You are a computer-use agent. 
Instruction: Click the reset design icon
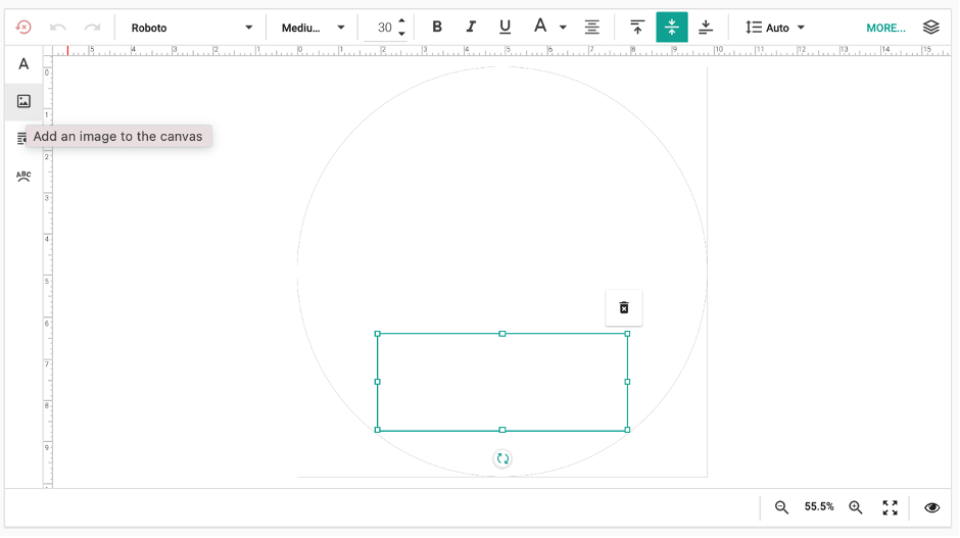pyautogui.click(x=23, y=28)
